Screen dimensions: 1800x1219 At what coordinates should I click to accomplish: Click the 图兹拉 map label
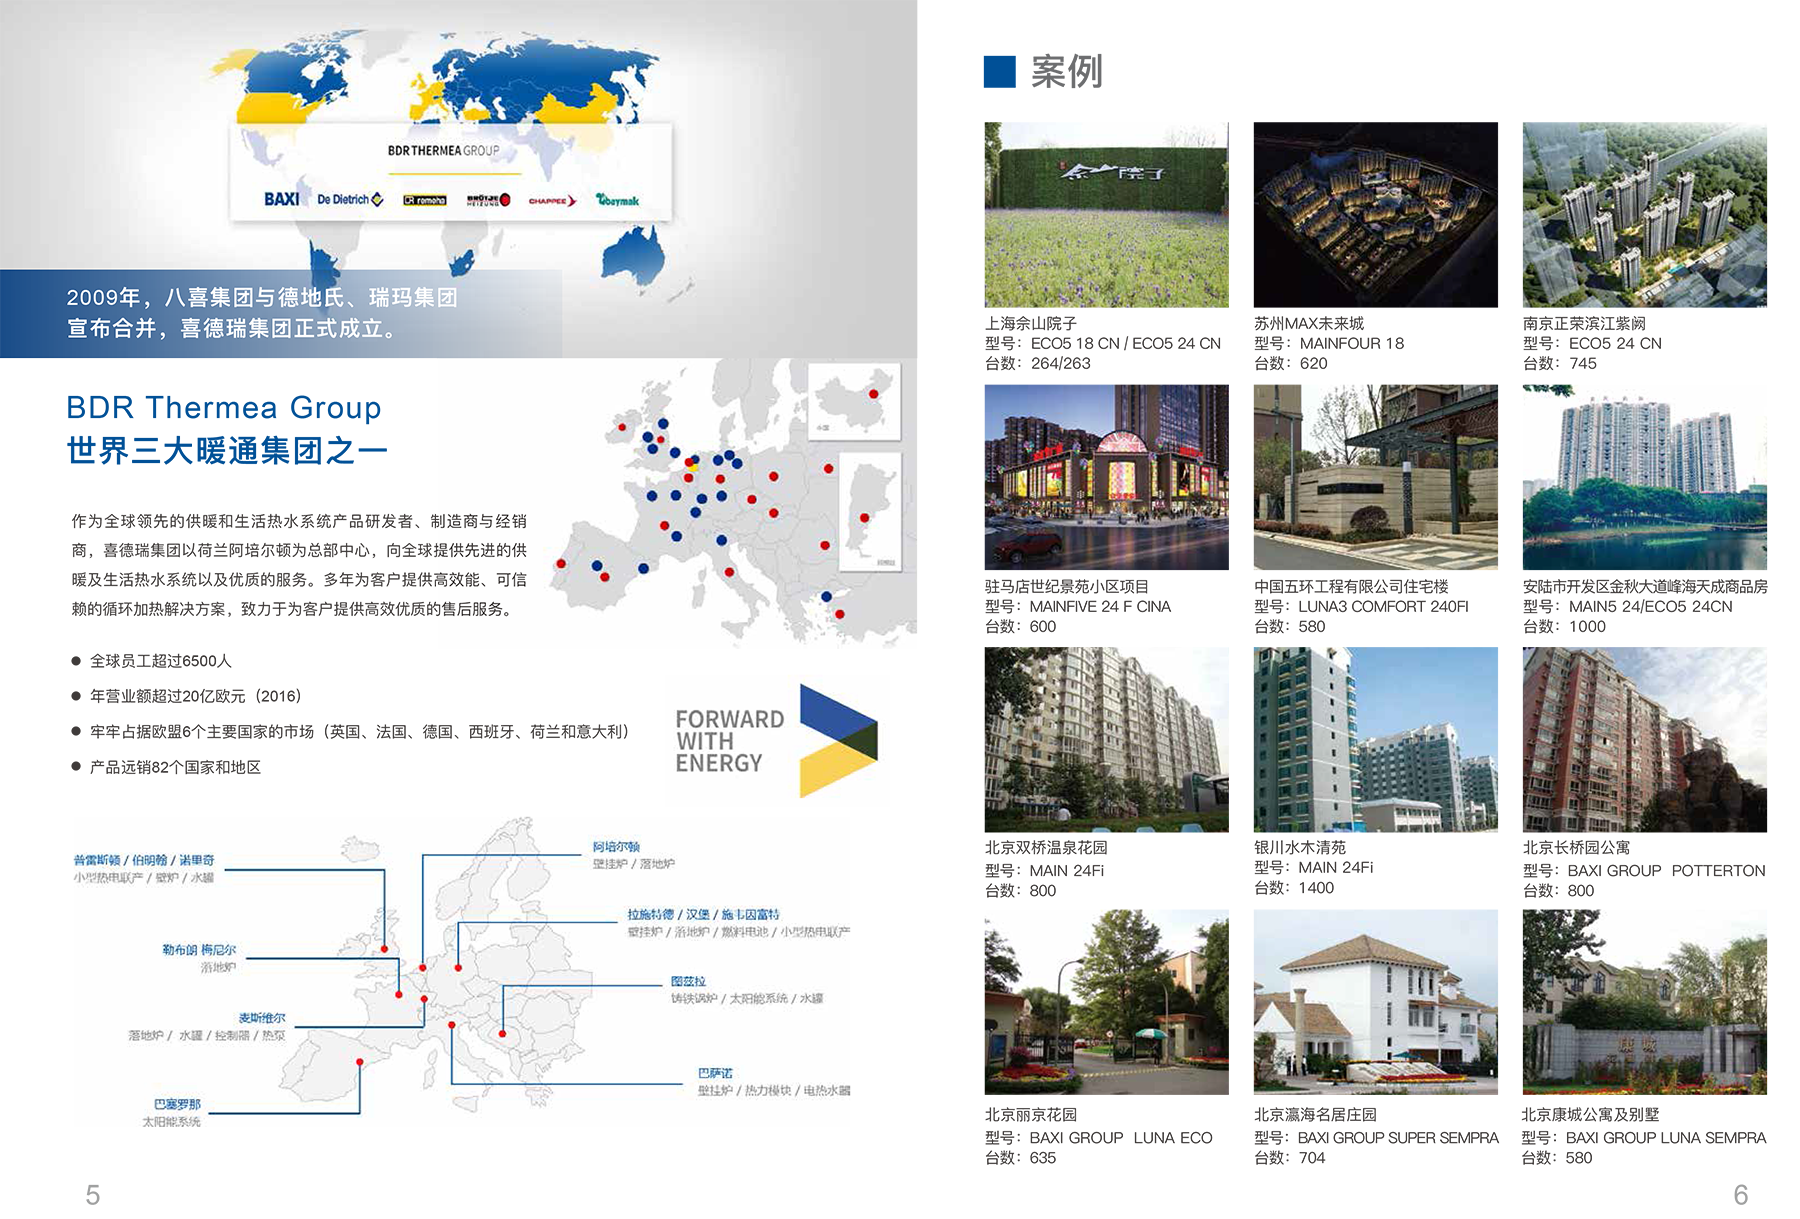click(688, 981)
